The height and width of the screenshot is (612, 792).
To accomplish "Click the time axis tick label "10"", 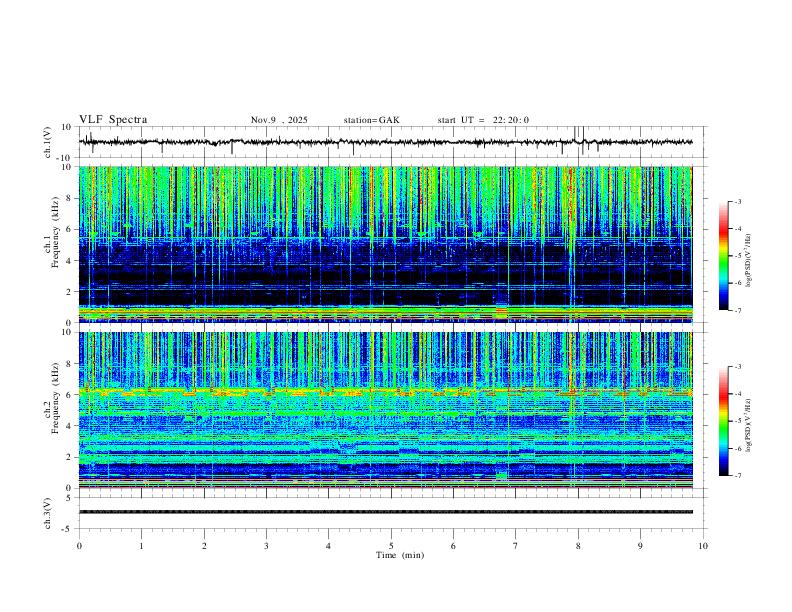I will point(703,546).
